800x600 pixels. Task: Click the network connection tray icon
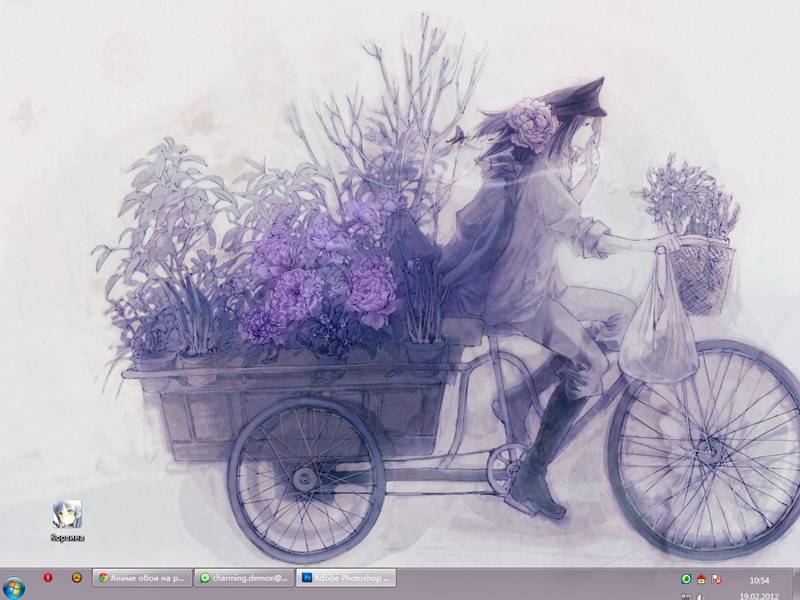[x=686, y=597]
